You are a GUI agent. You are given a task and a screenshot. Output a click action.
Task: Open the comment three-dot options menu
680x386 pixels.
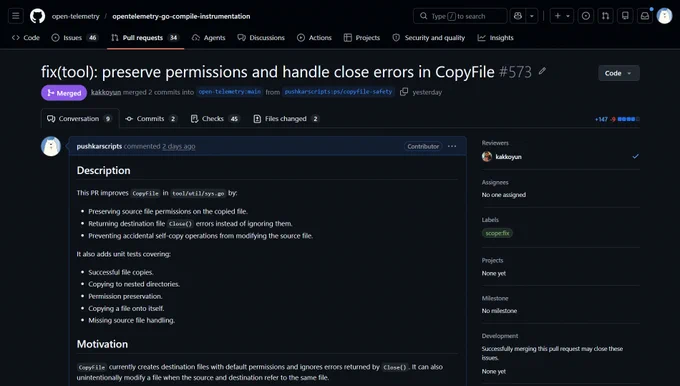click(x=452, y=146)
